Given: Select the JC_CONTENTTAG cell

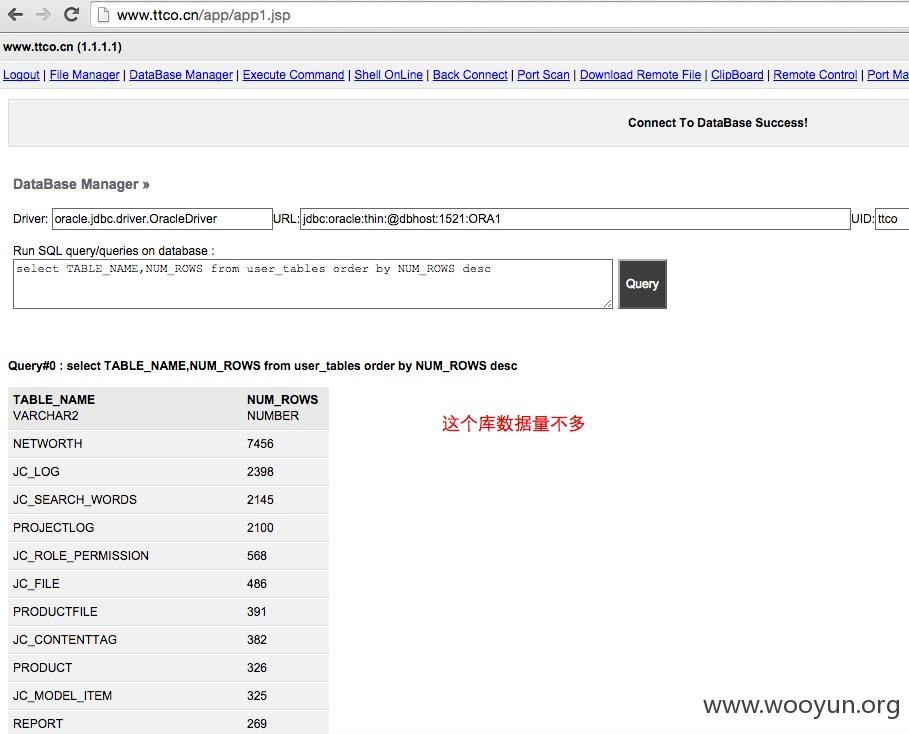Looking at the screenshot, I should point(65,639).
